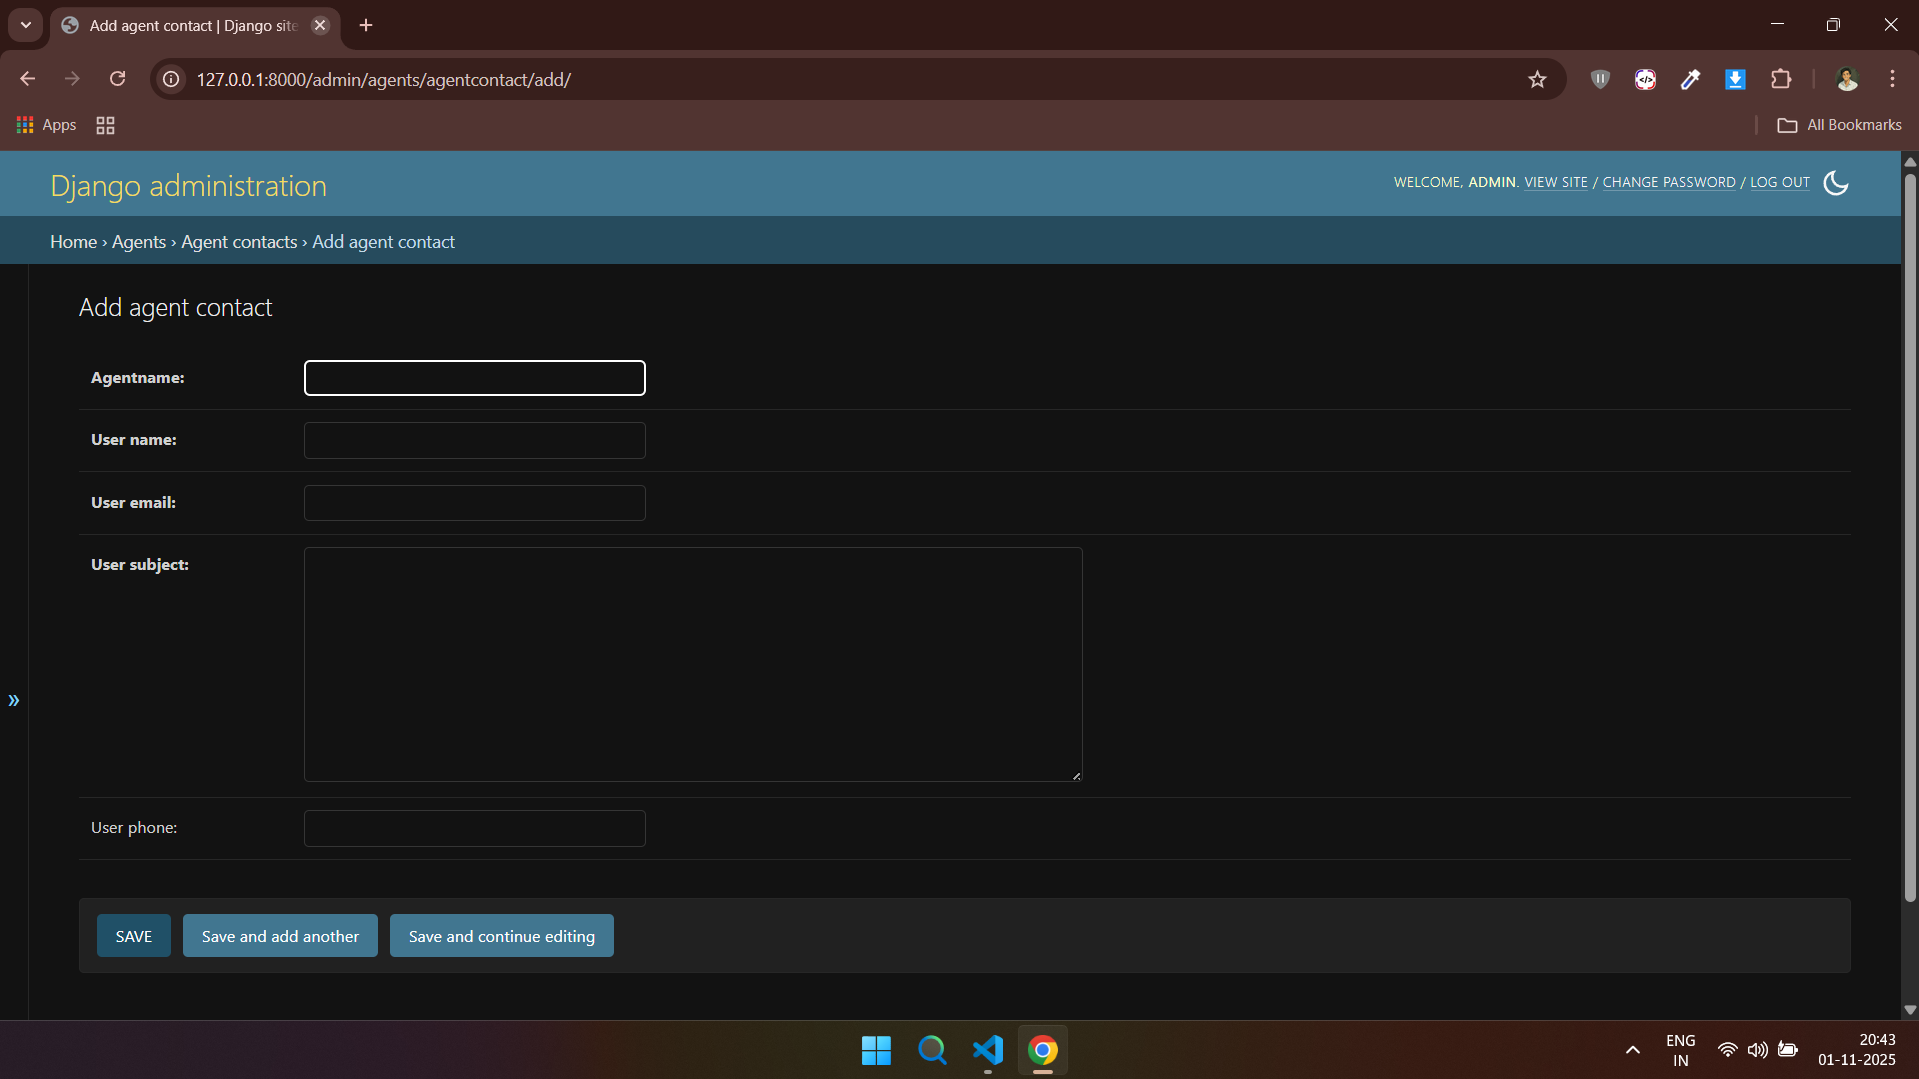The width and height of the screenshot is (1919, 1079).
Task: Focus the User phone input field
Action: pyautogui.click(x=475, y=828)
